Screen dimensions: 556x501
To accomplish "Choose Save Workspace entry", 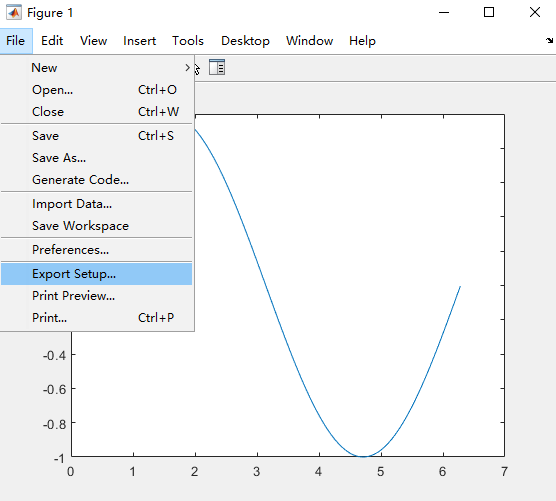I will 96,226.
